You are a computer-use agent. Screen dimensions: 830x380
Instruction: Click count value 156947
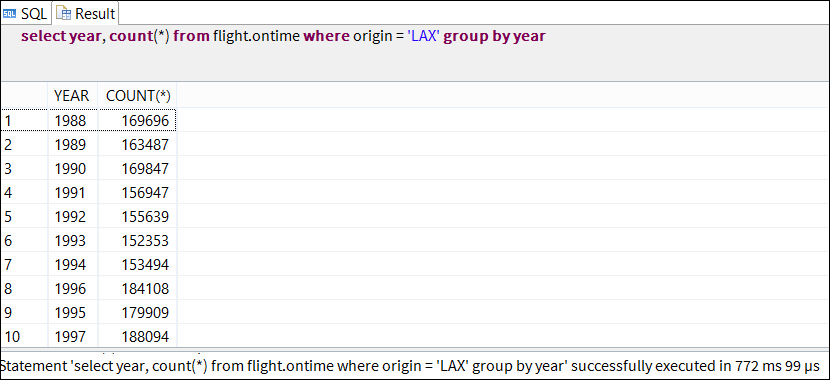[x=138, y=193]
